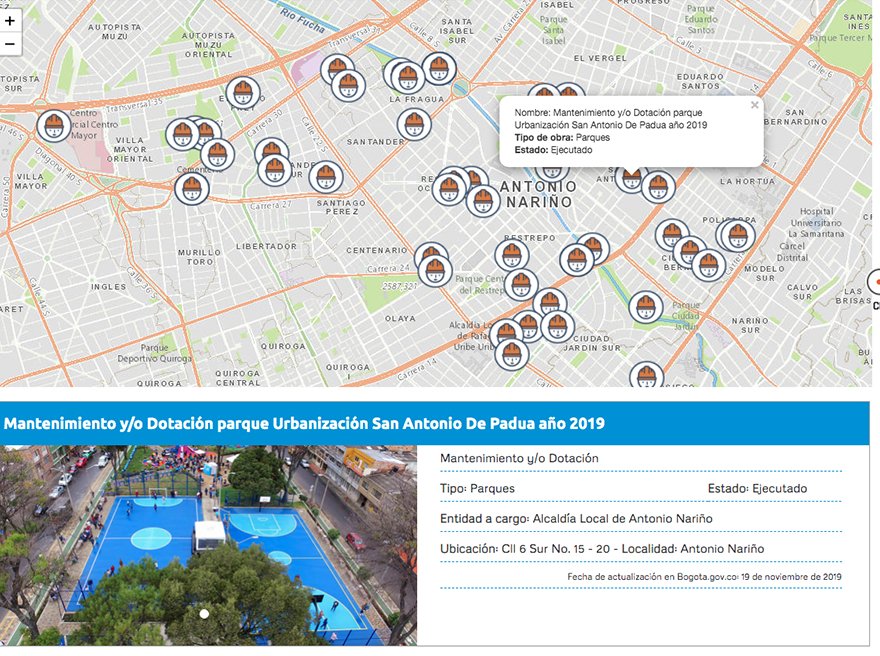The height and width of the screenshot is (656, 880).
Task: Click 'Mantenimiento y/o Dotación' details line
Action: click(519, 458)
